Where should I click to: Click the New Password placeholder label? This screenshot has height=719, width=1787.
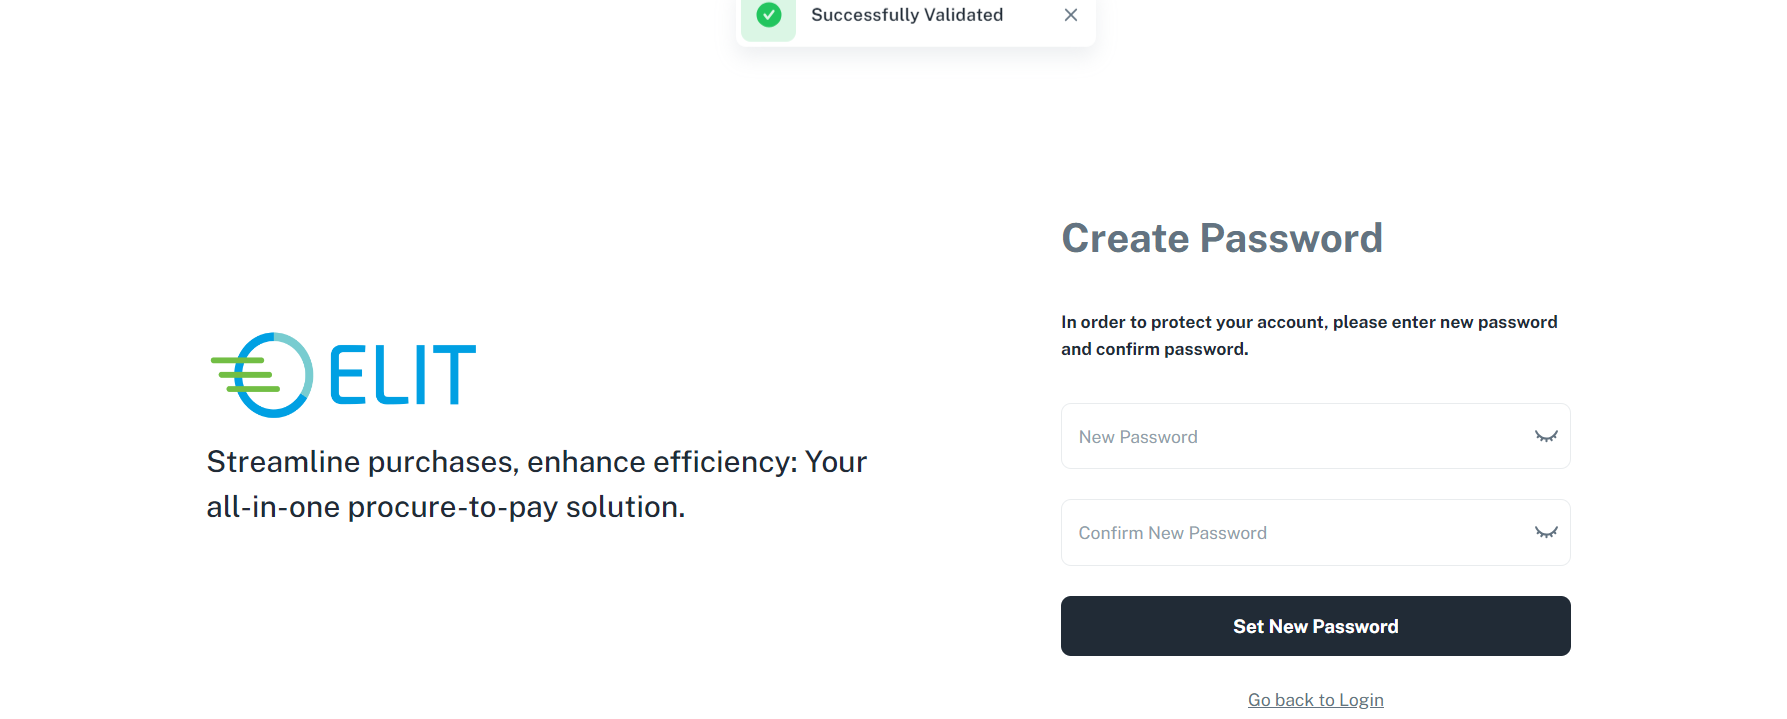1137,437
